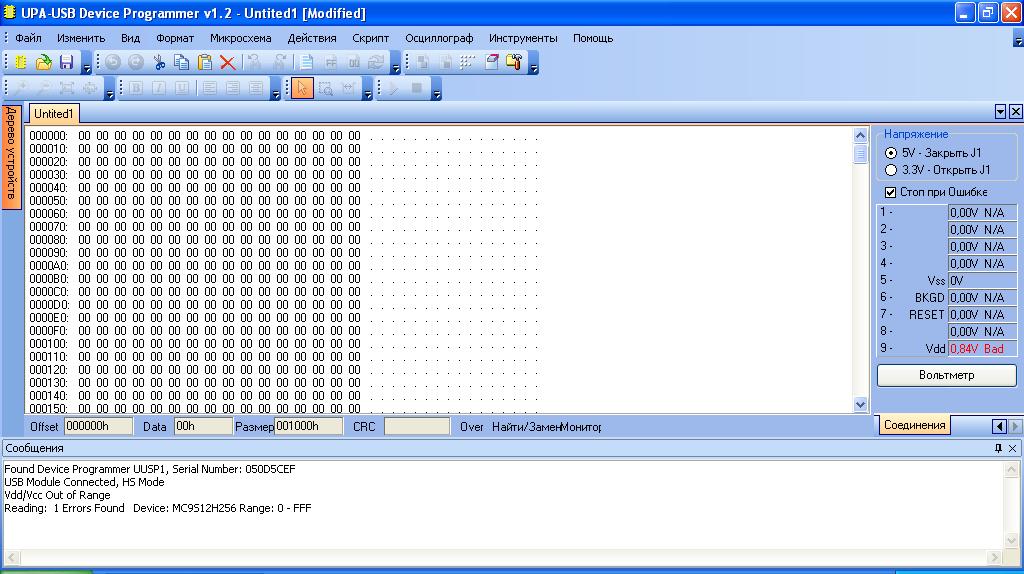Click the New file chip icon
Screen dimensions: 1024x574
(20, 62)
